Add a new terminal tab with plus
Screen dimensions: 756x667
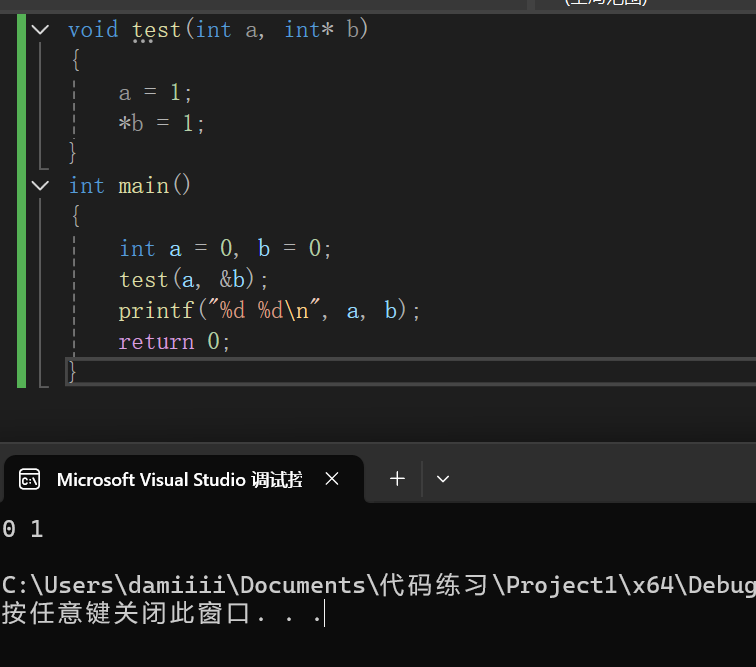397,479
